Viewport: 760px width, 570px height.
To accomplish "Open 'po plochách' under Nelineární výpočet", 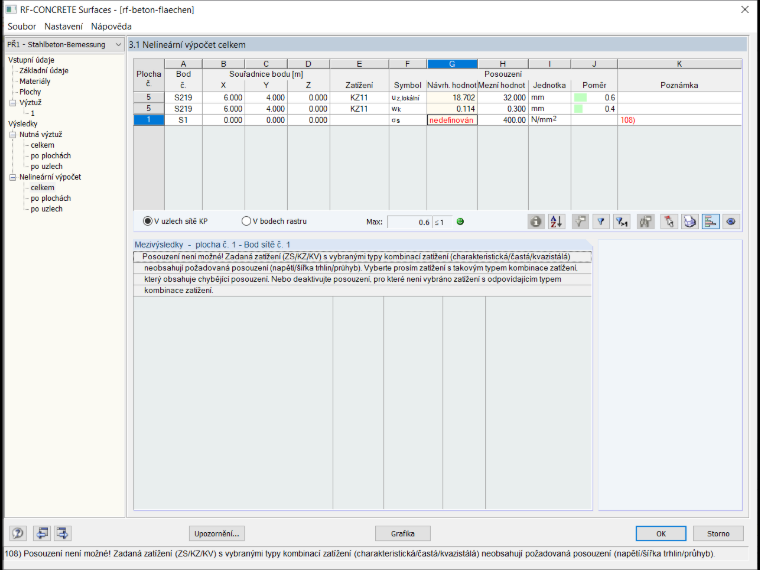I will coord(50,199).
